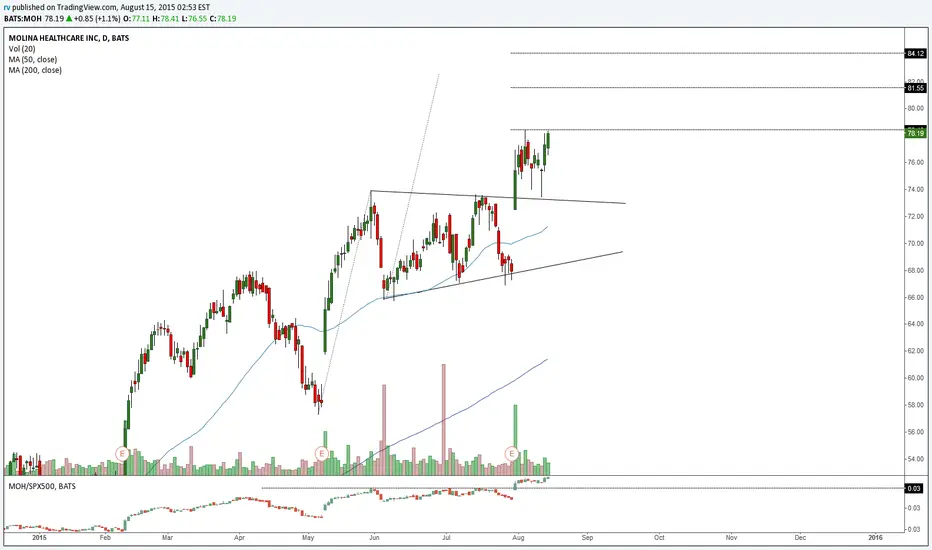Click the 81.55 price level label
Screen dimensions: 932x550
(915, 88)
